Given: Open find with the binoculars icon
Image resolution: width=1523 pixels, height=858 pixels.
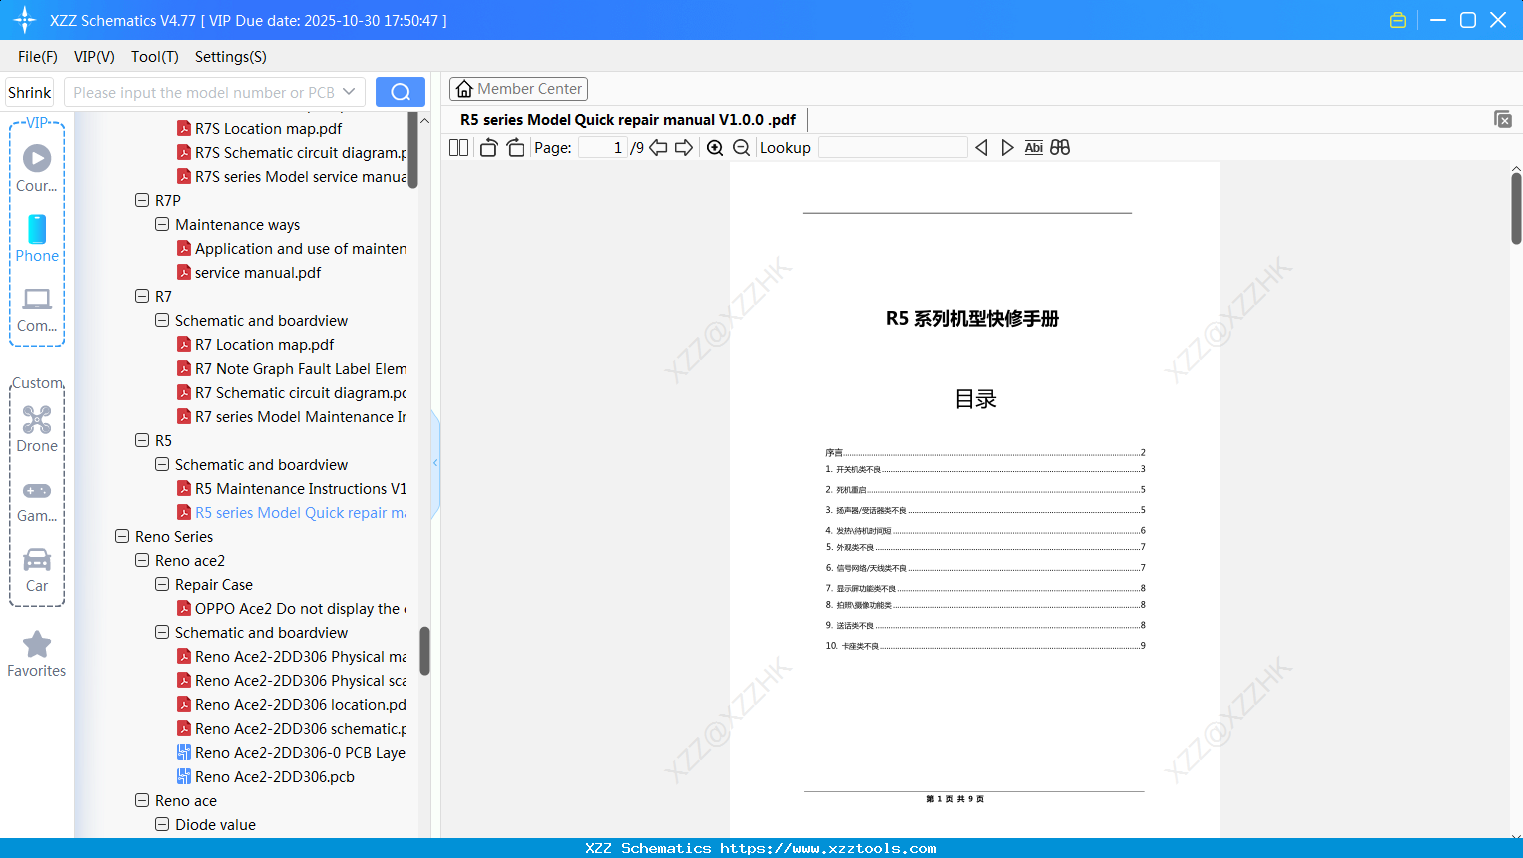Looking at the screenshot, I should tap(1060, 147).
